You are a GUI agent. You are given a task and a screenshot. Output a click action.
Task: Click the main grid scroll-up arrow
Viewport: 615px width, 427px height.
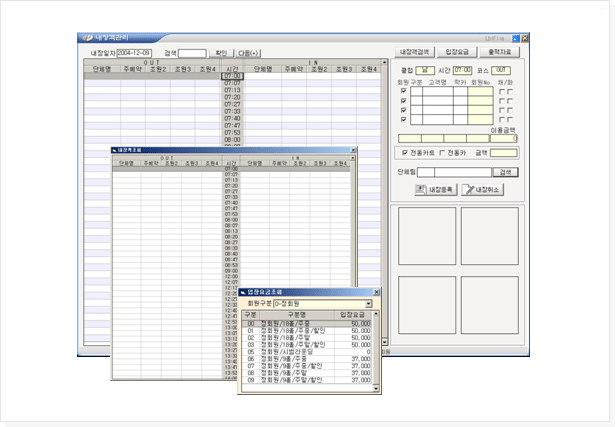click(382, 63)
